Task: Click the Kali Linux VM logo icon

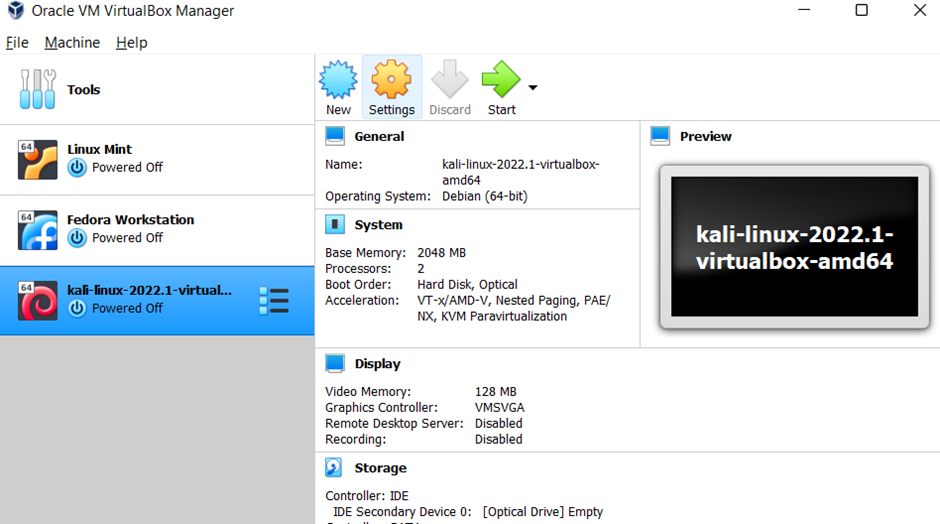Action: pos(38,300)
